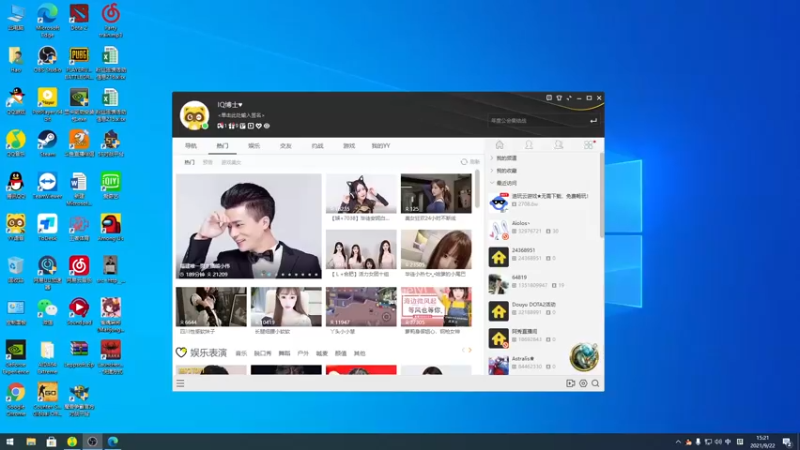Open Windows Start menu

click(x=10, y=441)
